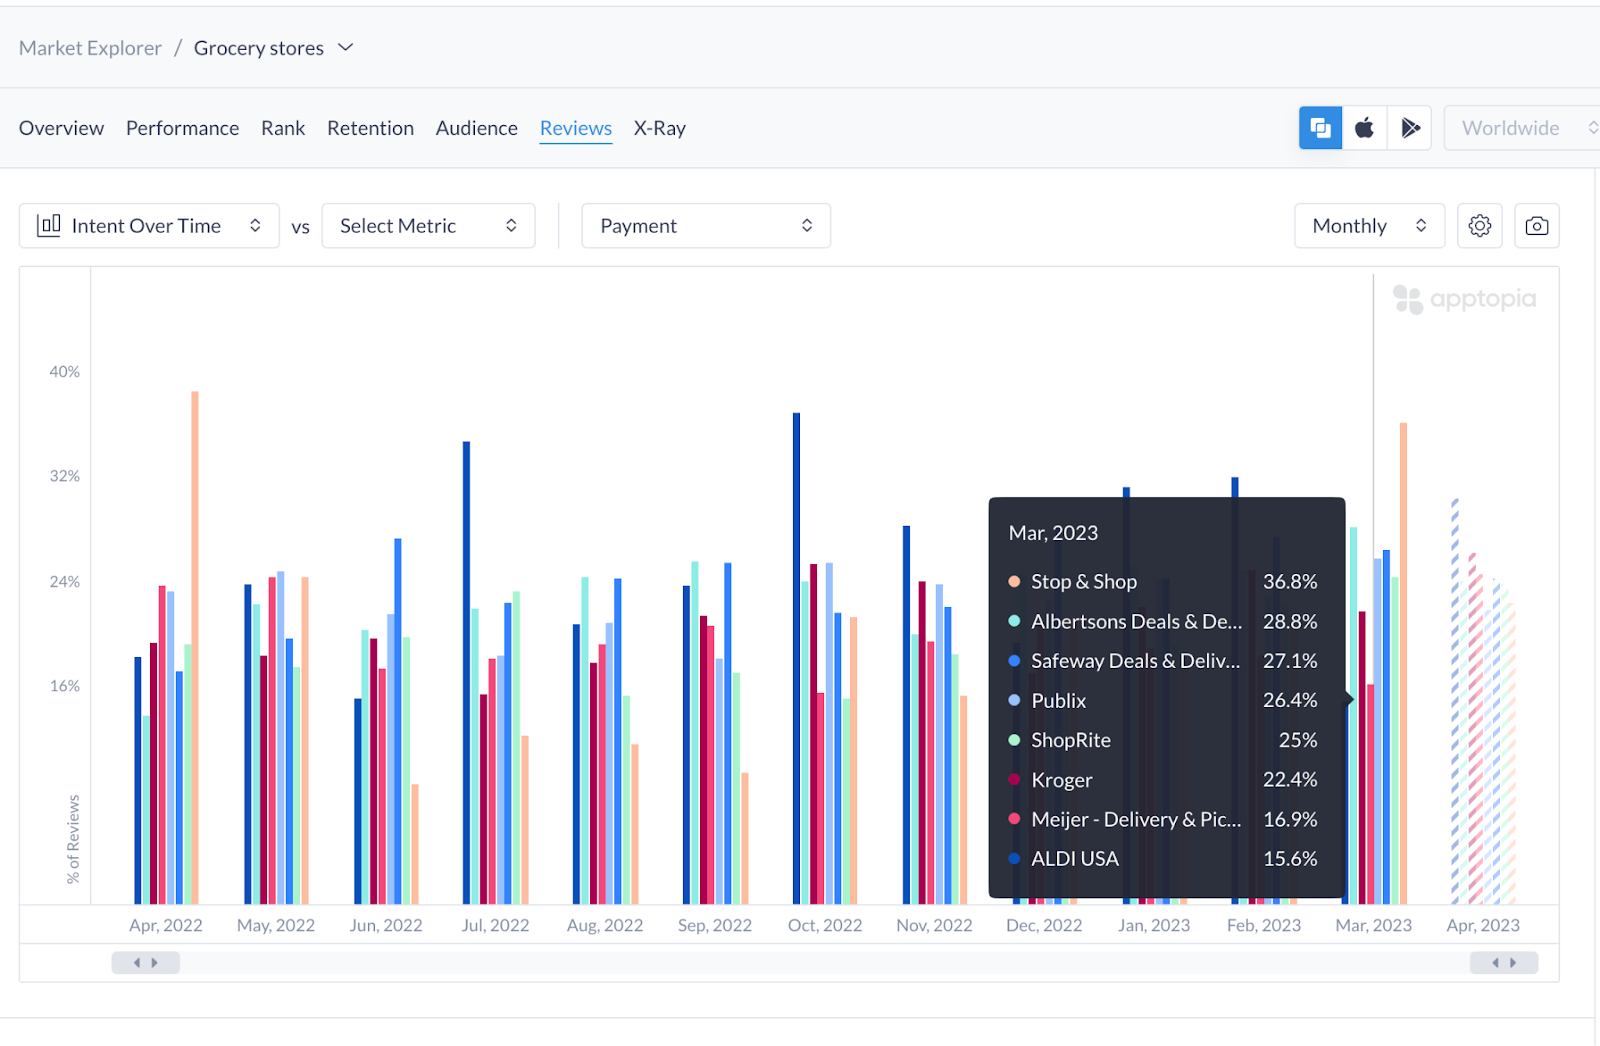
Task: Take chart snapshot with camera icon
Action: tap(1537, 226)
